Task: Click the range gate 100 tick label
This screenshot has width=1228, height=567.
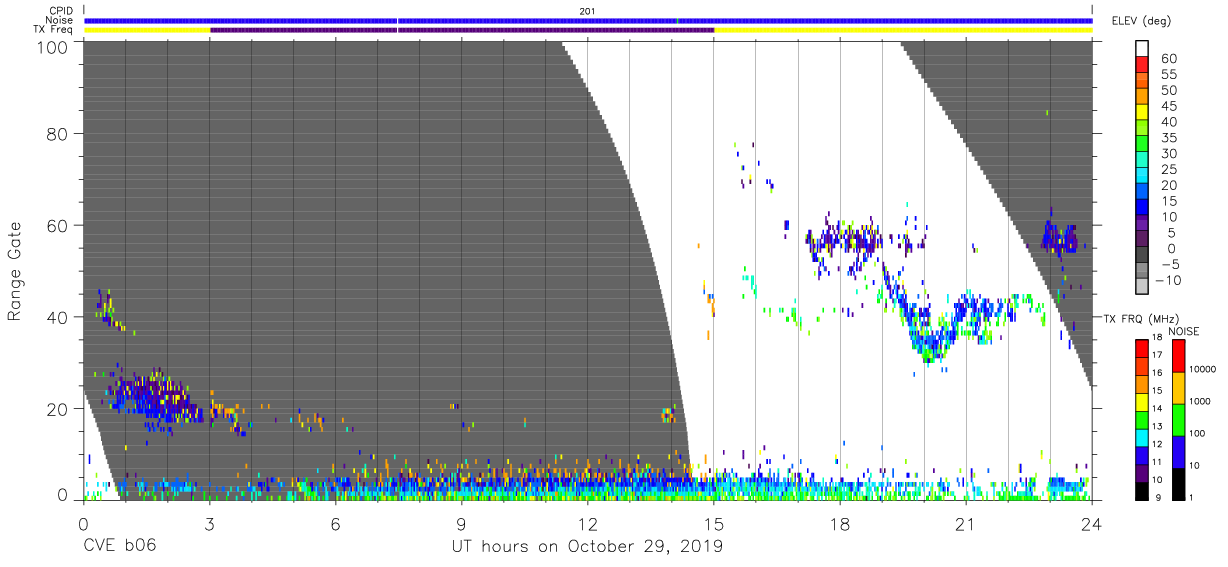Action: [52, 46]
